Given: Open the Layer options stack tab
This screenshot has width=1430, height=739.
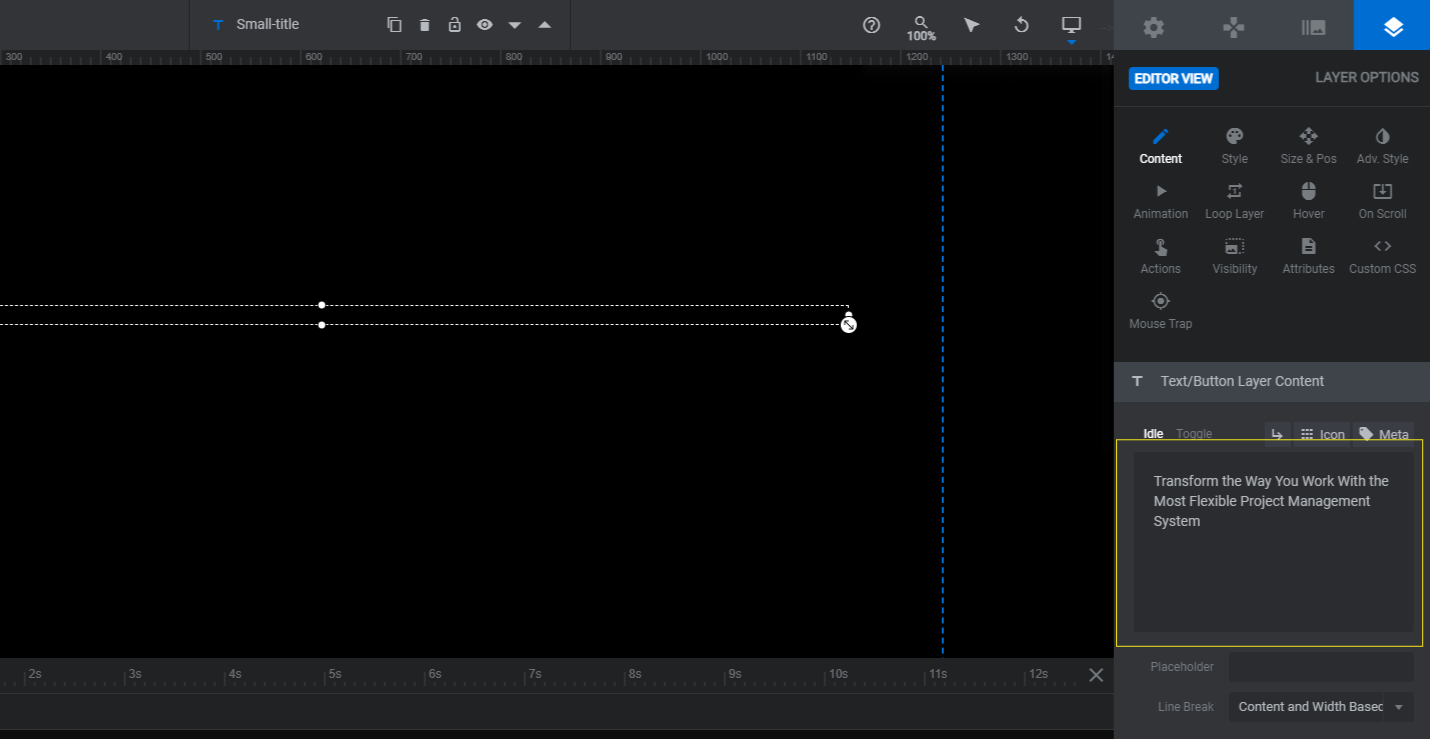Looking at the screenshot, I should point(1392,27).
